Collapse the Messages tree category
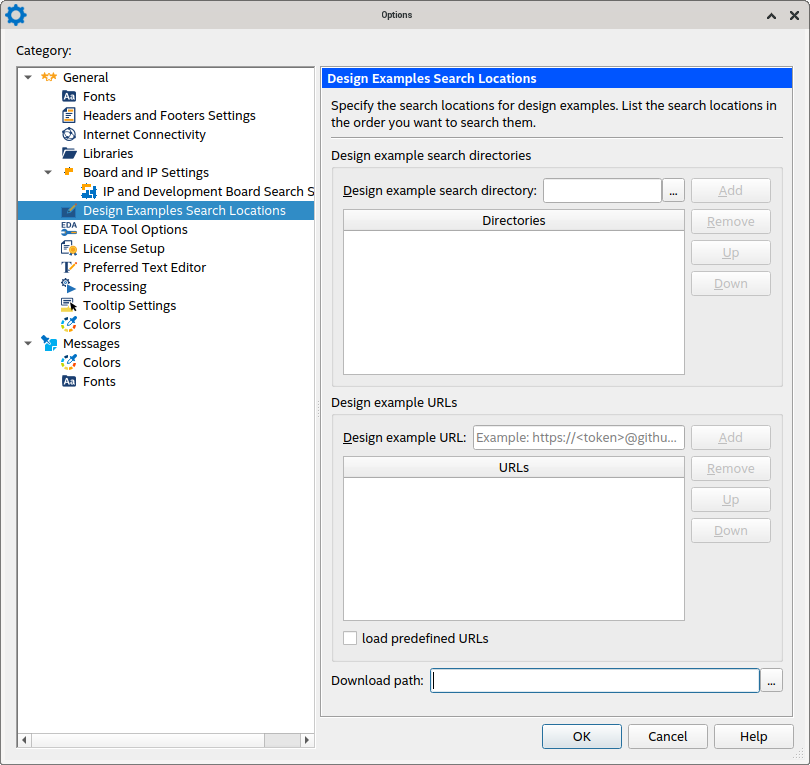Screen dimensions: 810x765 click(28, 343)
